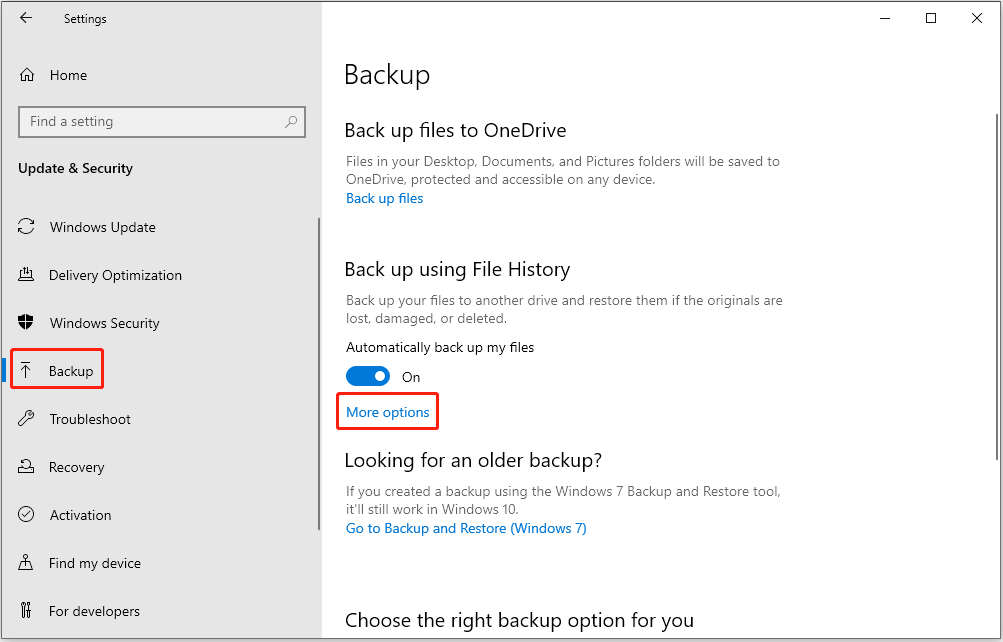
Task: Click the Find a setting search box
Action: [162, 121]
